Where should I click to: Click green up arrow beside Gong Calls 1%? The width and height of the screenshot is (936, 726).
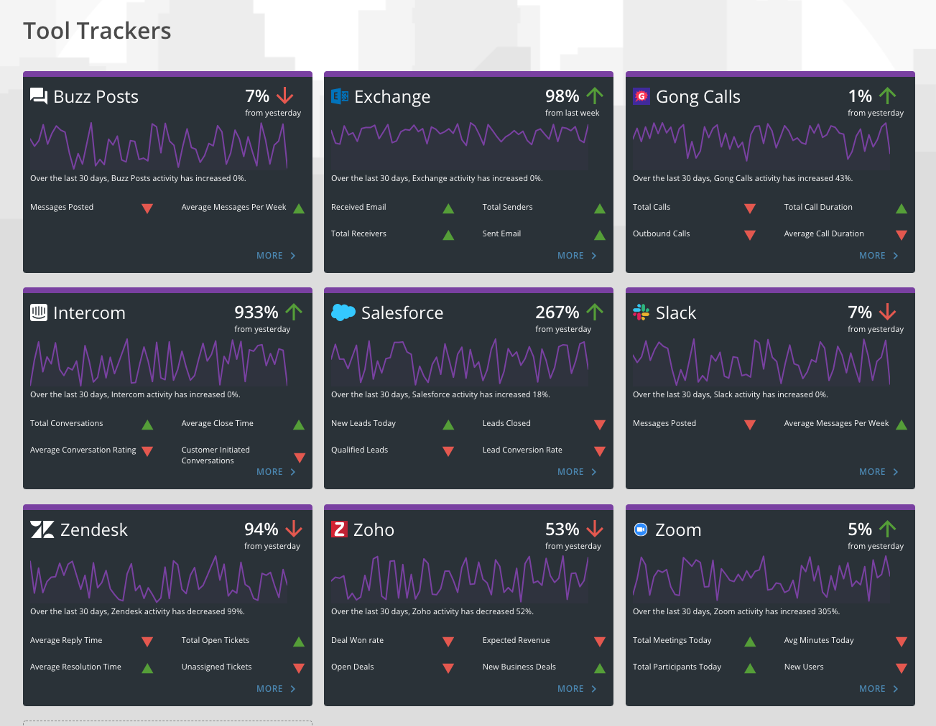(x=887, y=96)
